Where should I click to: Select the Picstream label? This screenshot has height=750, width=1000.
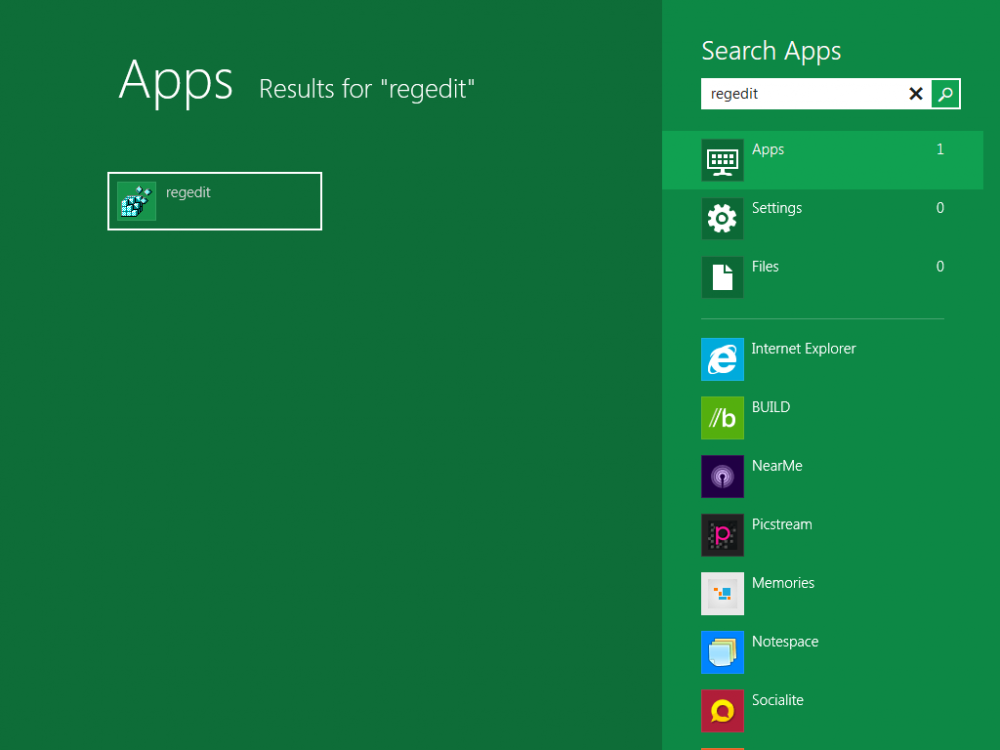point(782,524)
